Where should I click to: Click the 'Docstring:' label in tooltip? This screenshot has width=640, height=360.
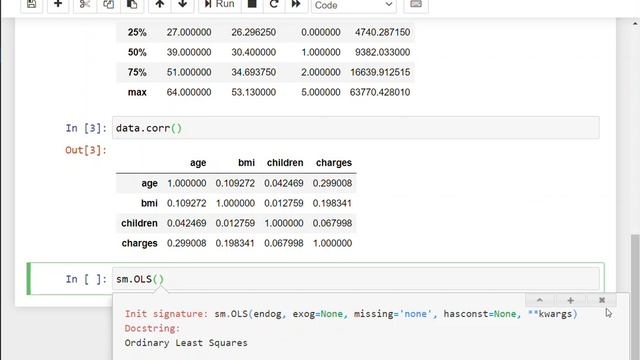152,329
